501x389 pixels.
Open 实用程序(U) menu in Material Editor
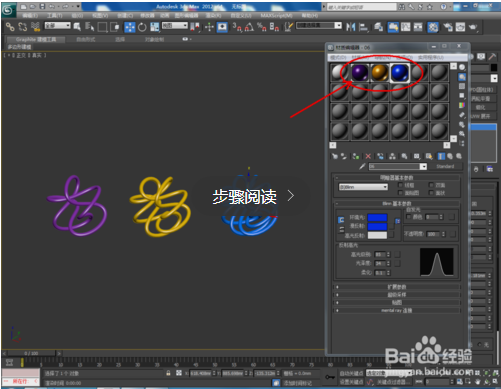coord(431,58)
